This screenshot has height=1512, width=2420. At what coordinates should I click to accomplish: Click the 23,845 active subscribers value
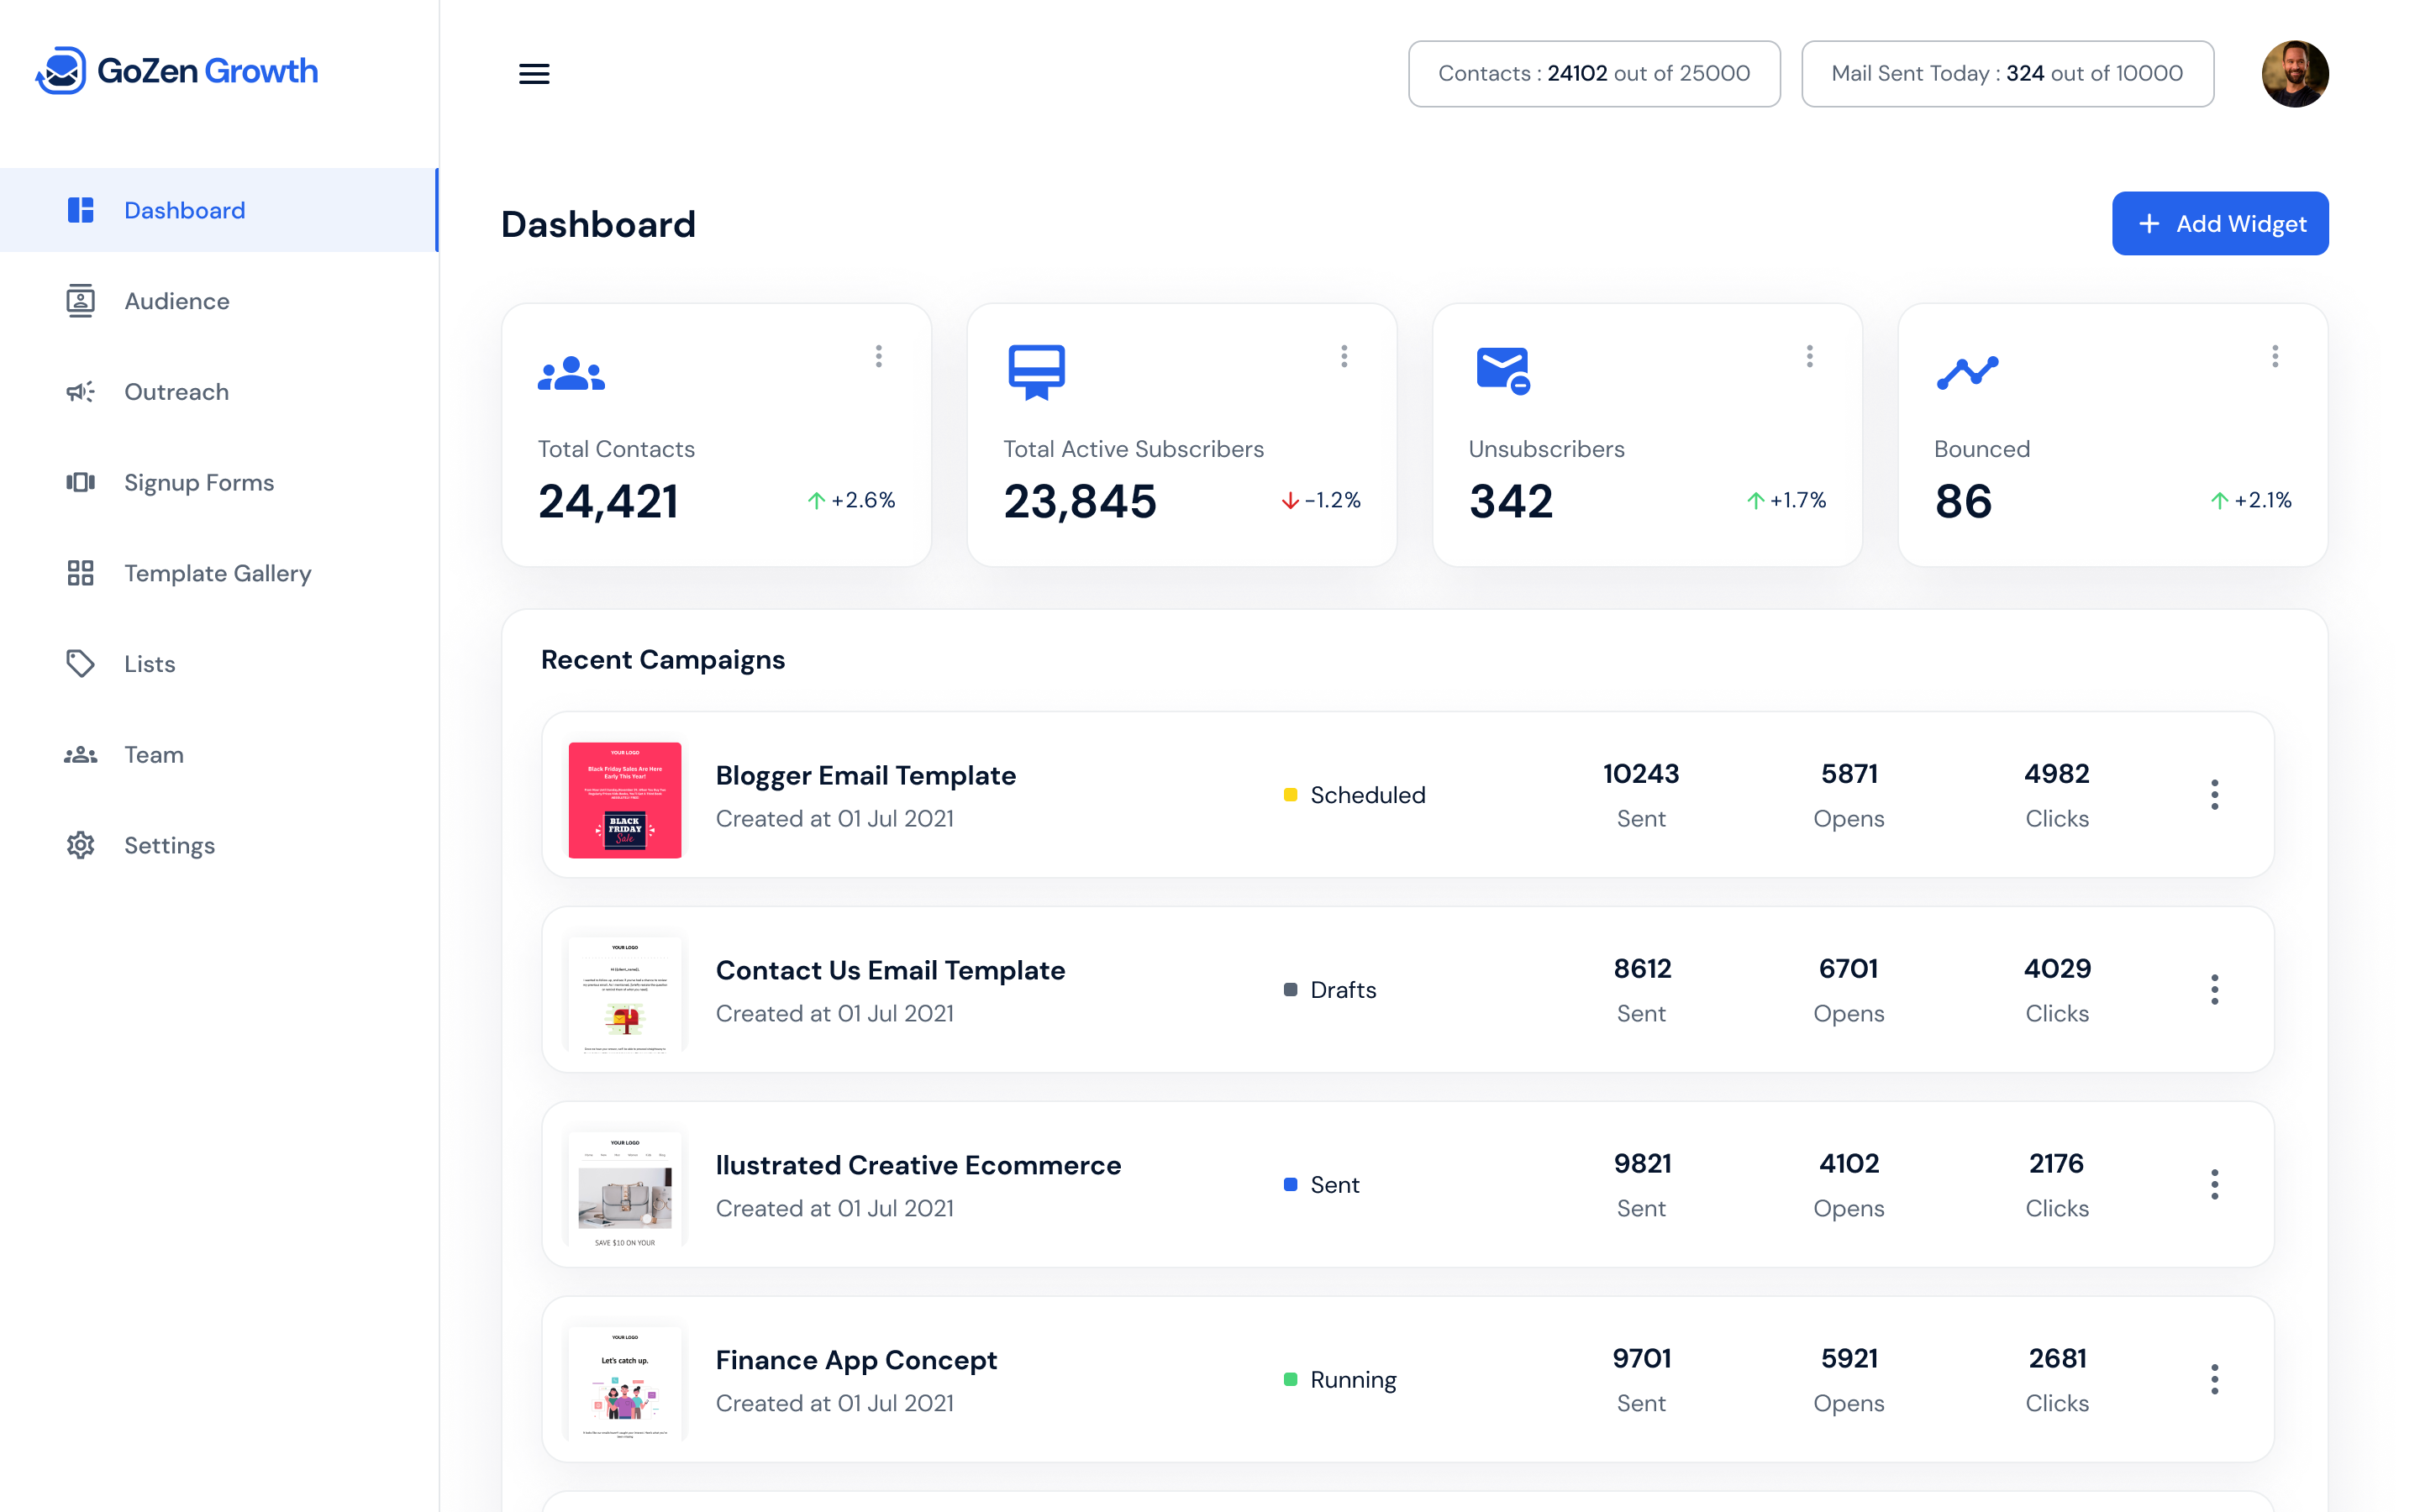[x=1080, y=501]
